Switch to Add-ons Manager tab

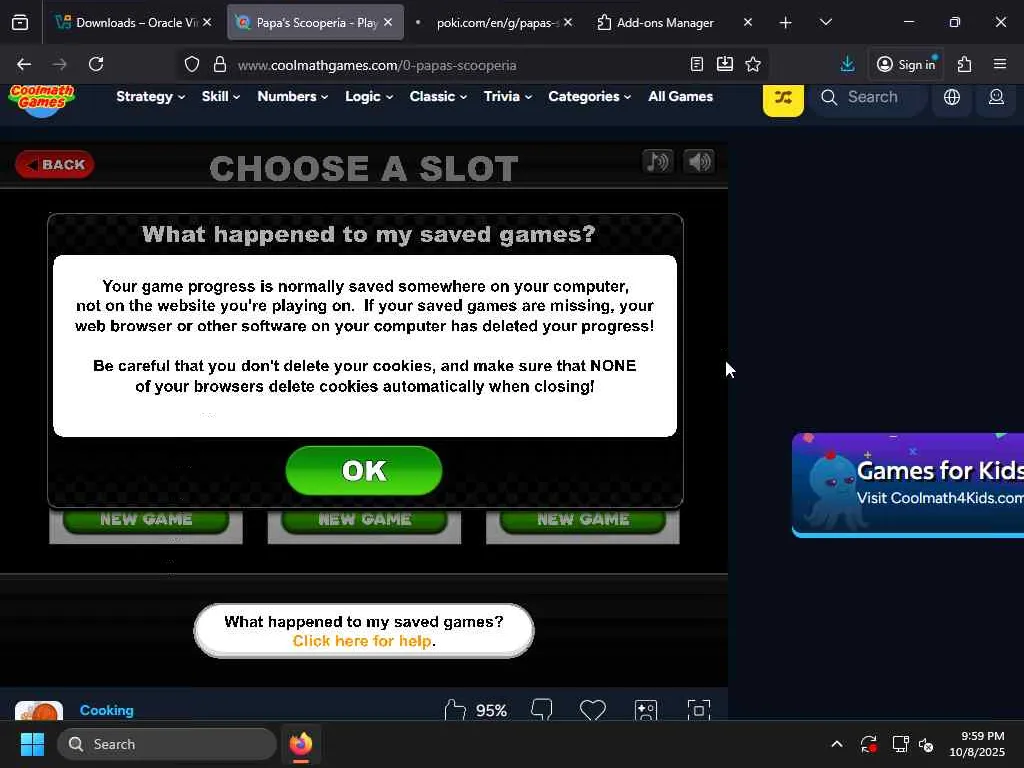(x=665, y=22)
